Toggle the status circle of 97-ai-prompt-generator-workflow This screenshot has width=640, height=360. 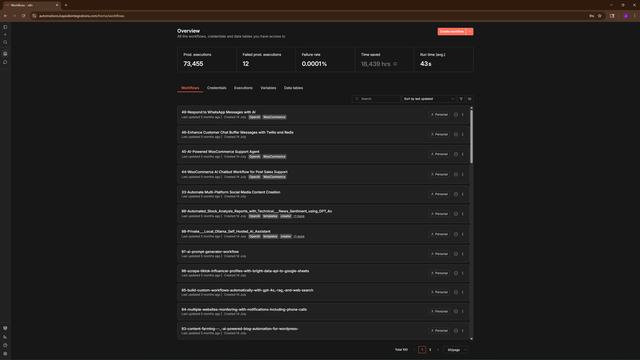click(456, 254)
